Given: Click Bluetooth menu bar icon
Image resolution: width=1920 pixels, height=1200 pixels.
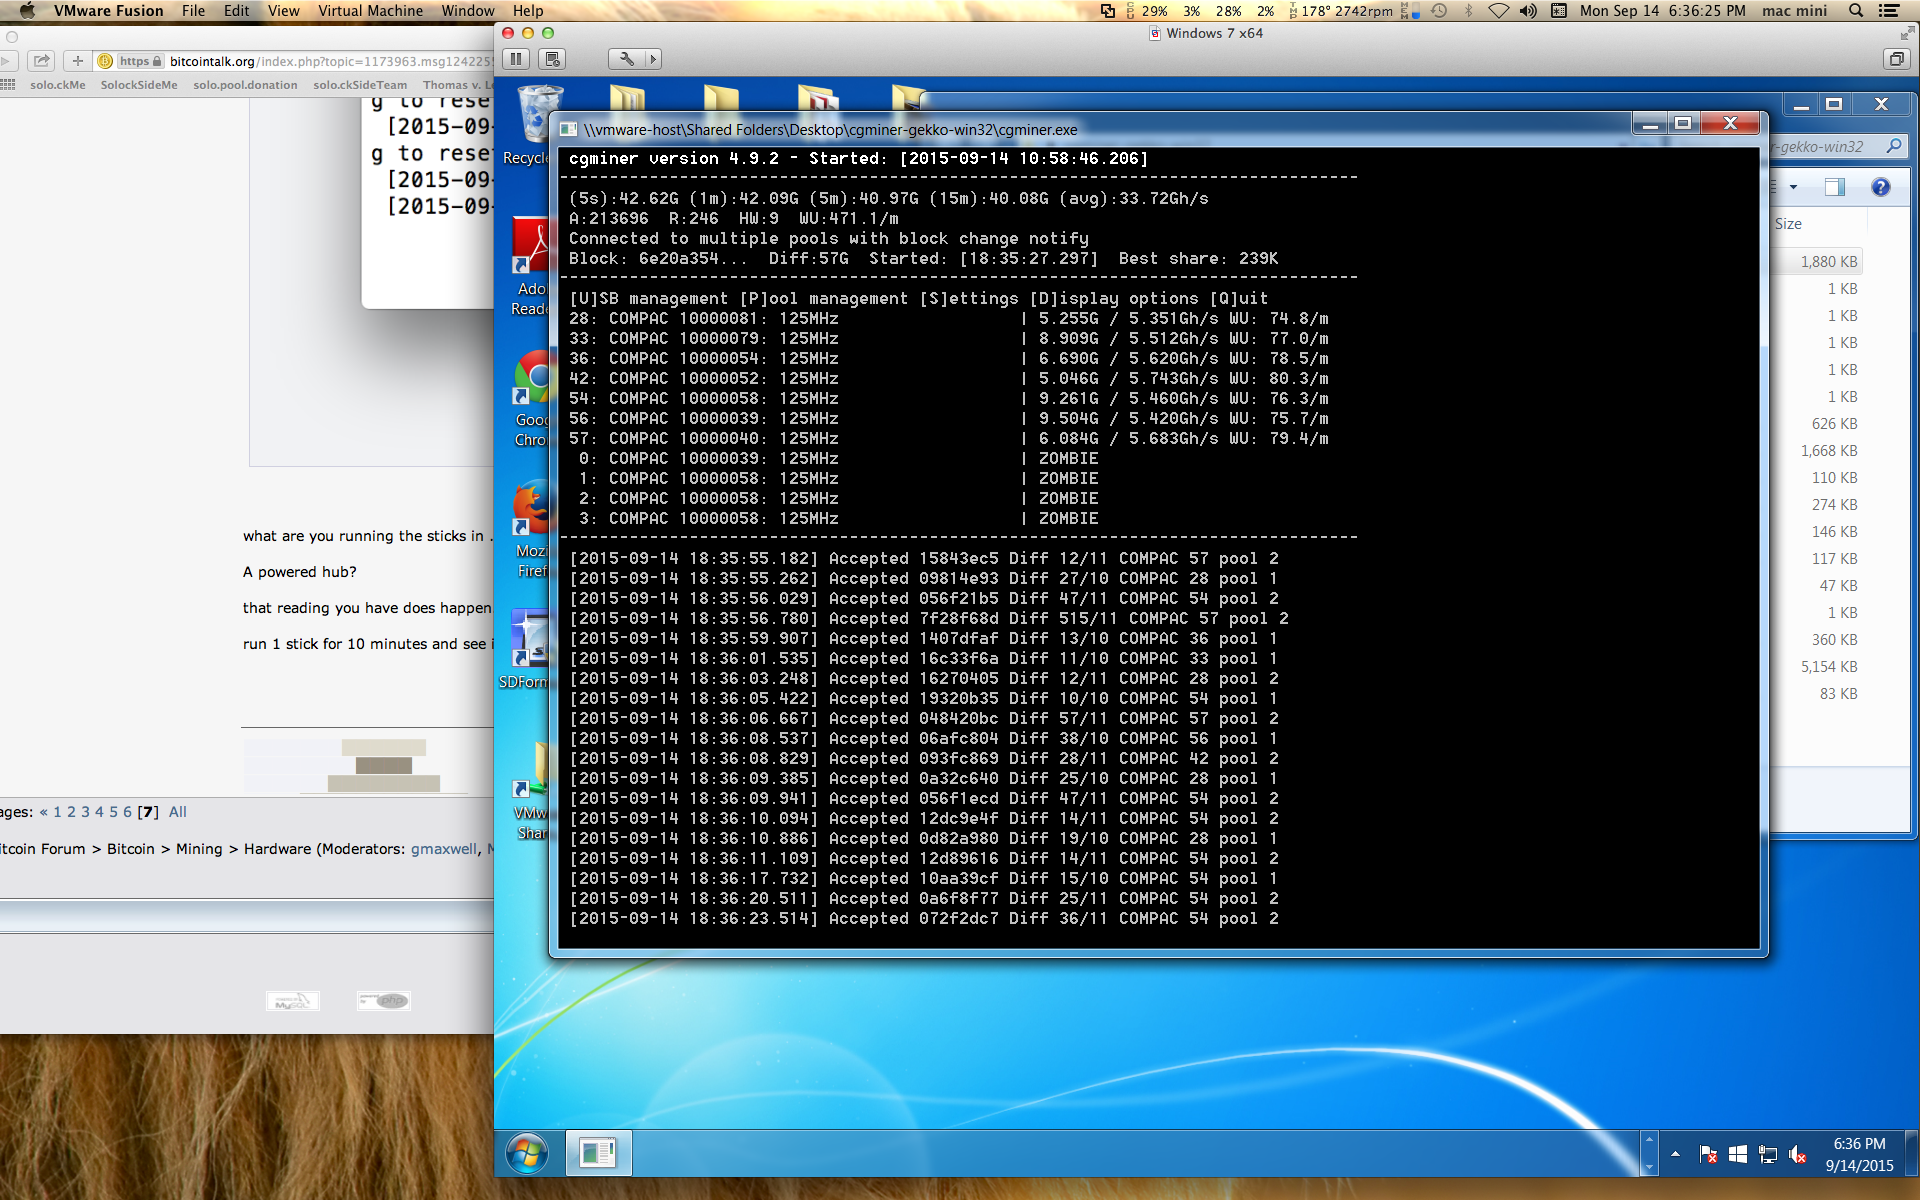Looking at the screenshot, I should 1468,11.
